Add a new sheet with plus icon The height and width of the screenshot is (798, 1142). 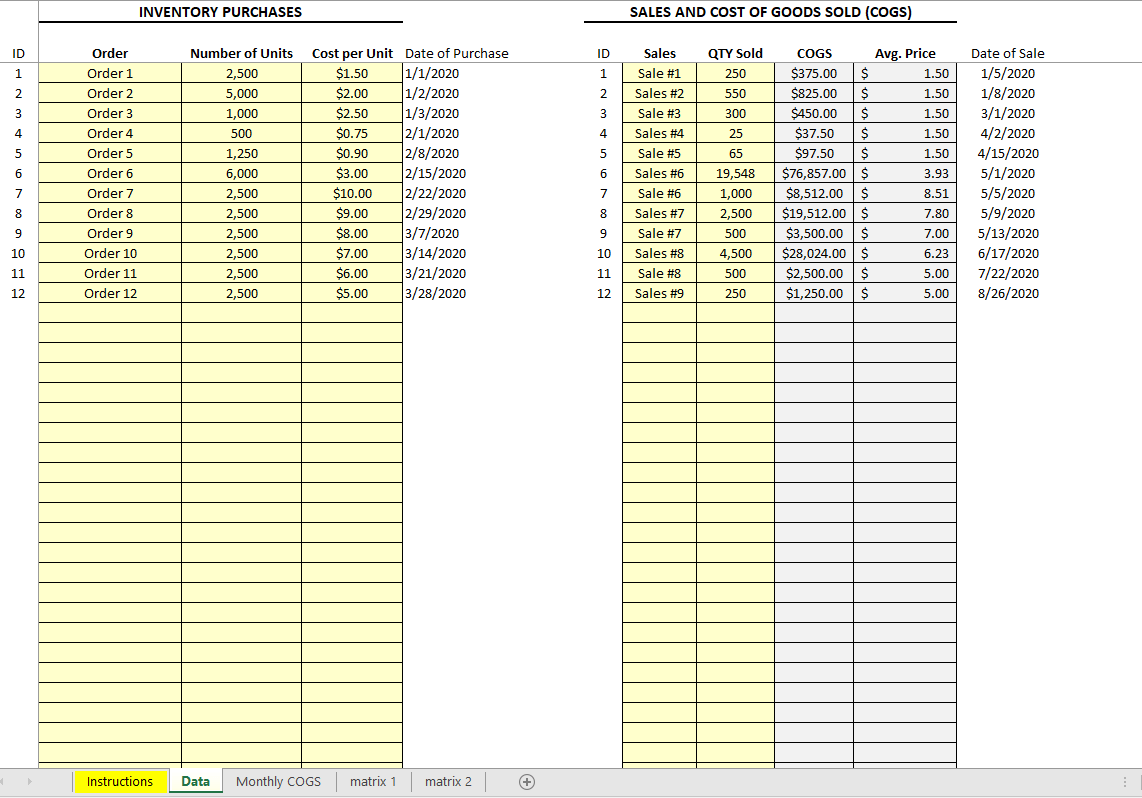528,782
